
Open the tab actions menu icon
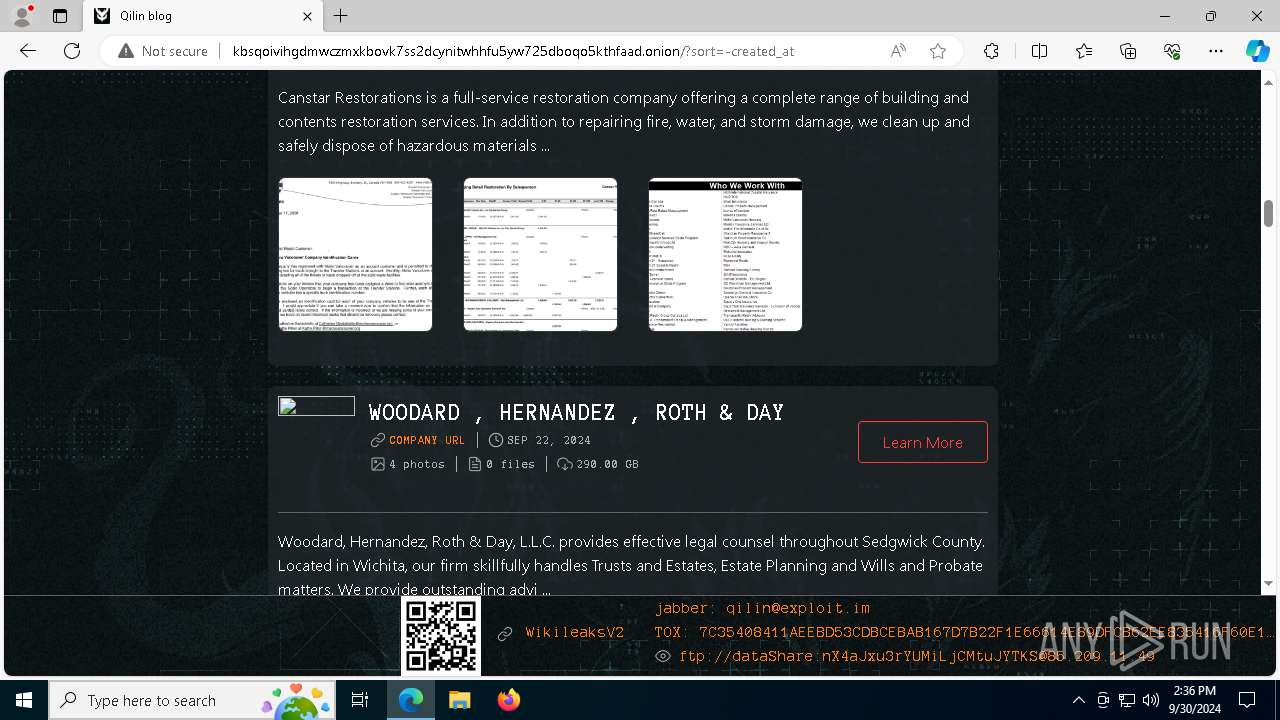[60, 16]
